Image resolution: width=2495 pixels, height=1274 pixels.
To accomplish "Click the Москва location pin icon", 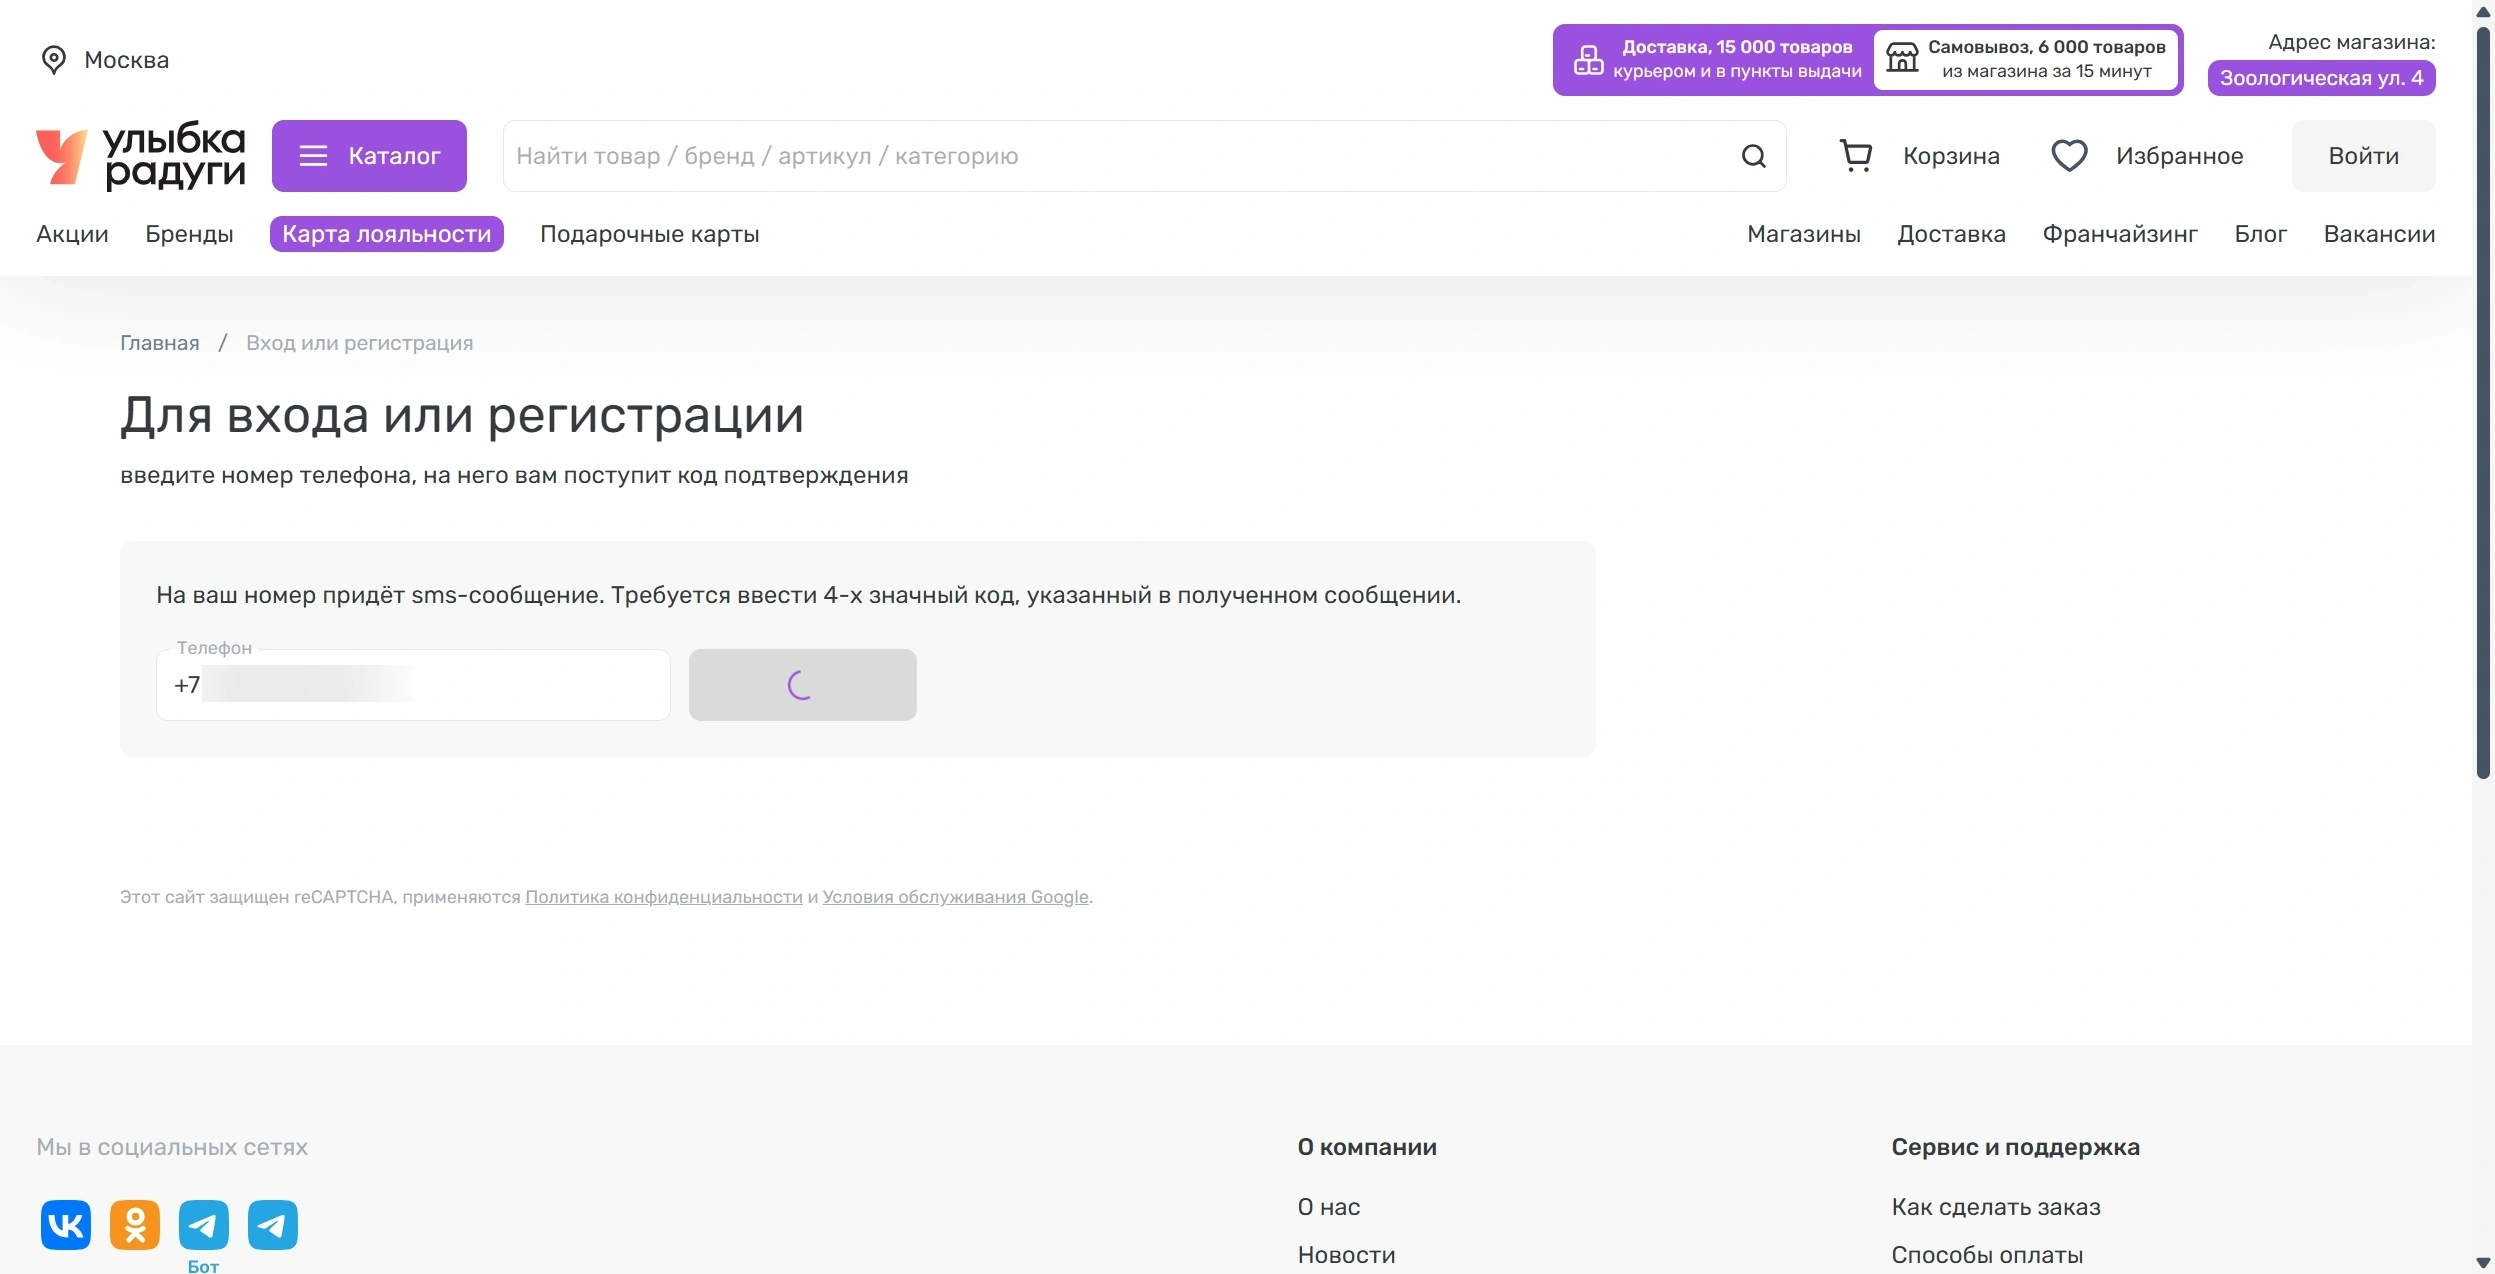I will (54, 60).
